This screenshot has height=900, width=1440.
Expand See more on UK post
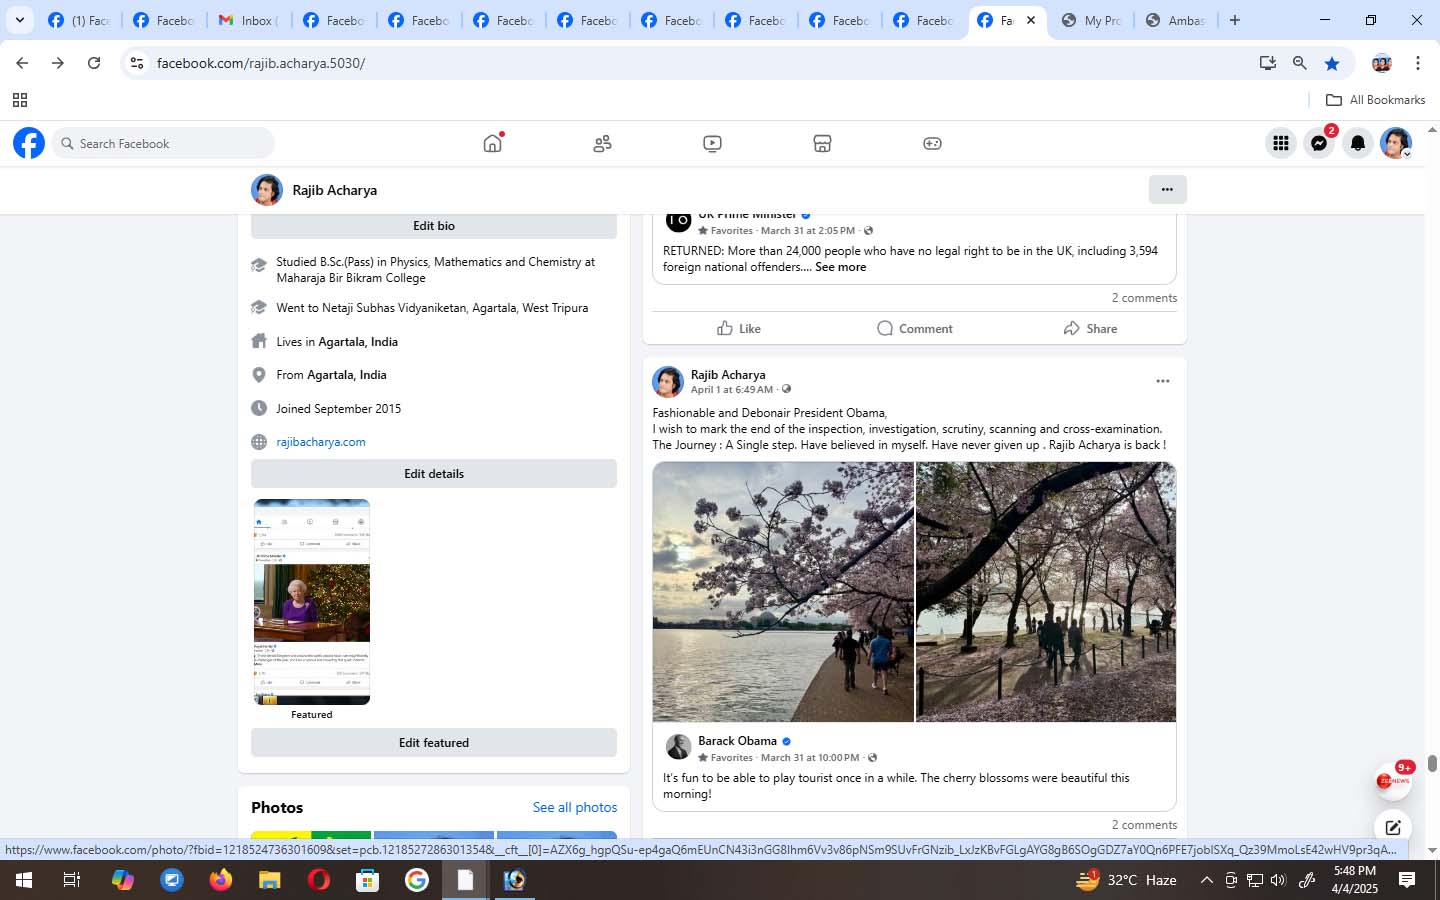click(x=840, y=267)
